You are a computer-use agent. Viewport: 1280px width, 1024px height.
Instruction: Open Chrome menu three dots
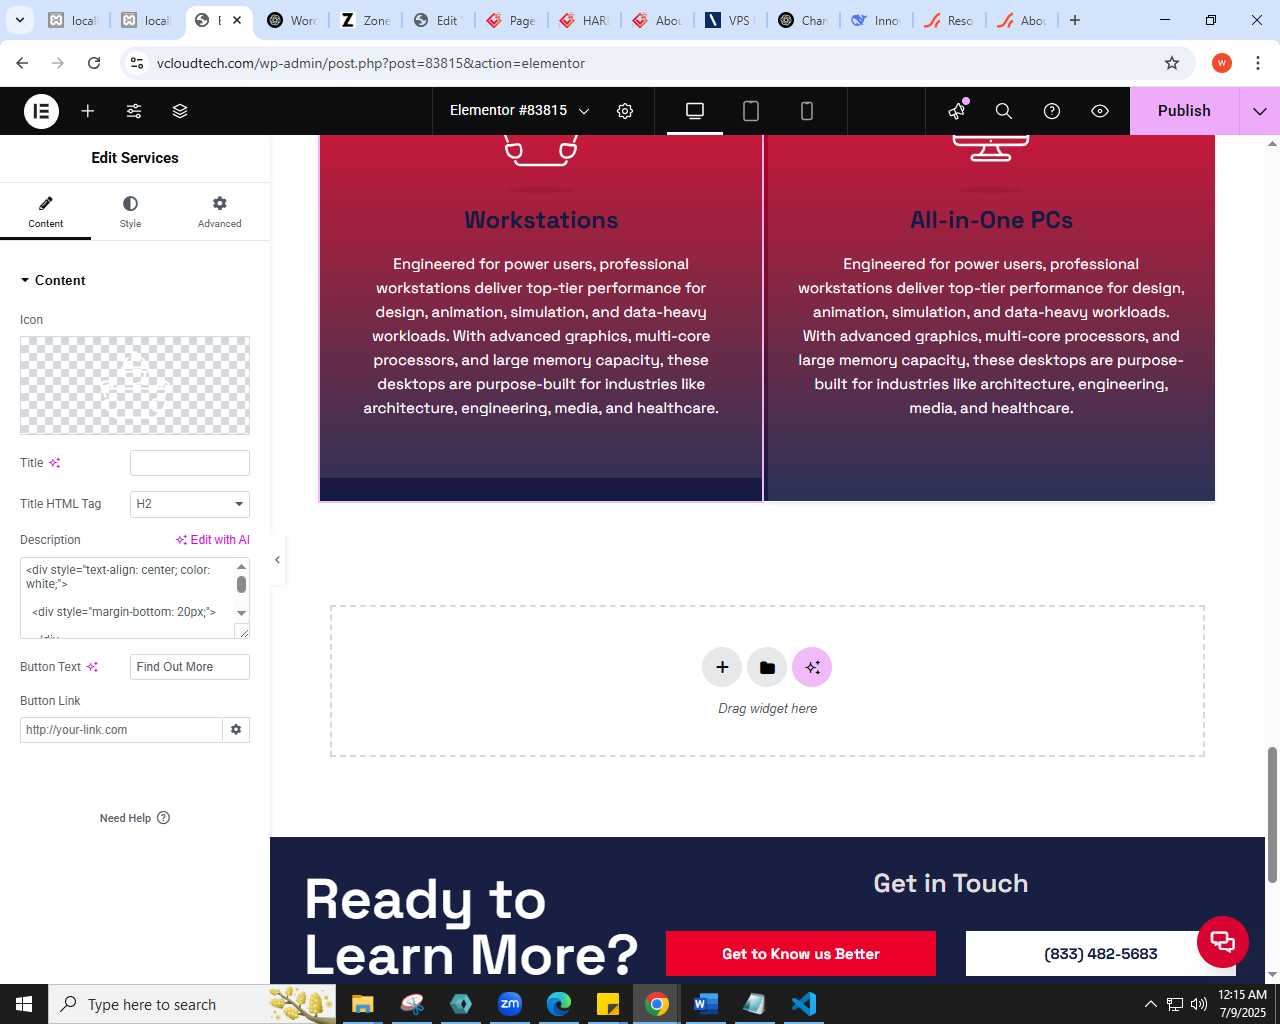1257,63
